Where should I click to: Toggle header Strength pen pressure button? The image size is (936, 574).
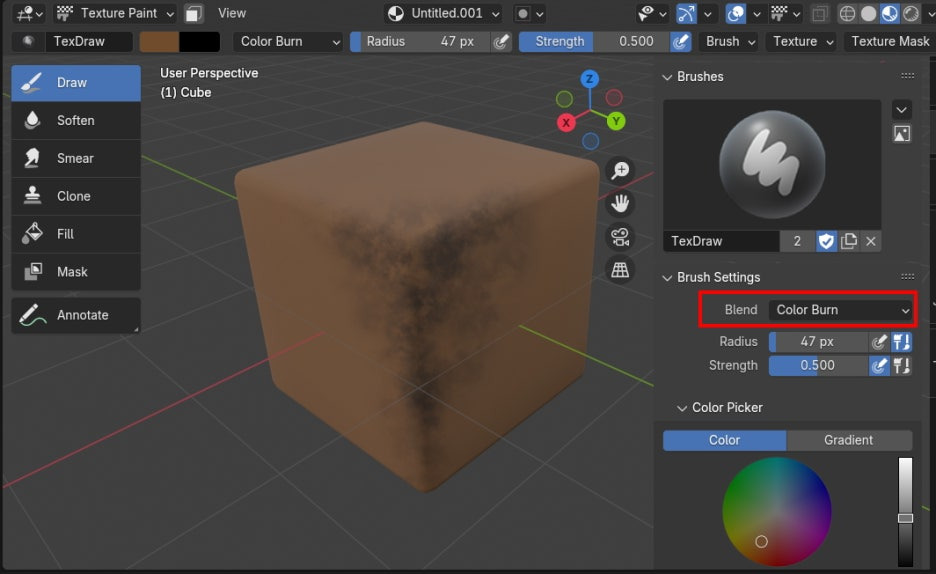click(x=680, y=41)
